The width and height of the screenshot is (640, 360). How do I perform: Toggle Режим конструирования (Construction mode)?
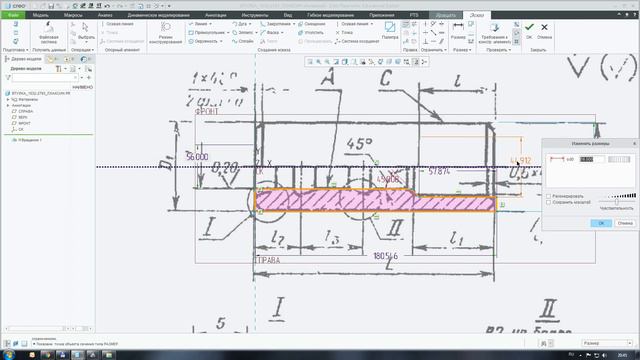click(x=165, y=33)
